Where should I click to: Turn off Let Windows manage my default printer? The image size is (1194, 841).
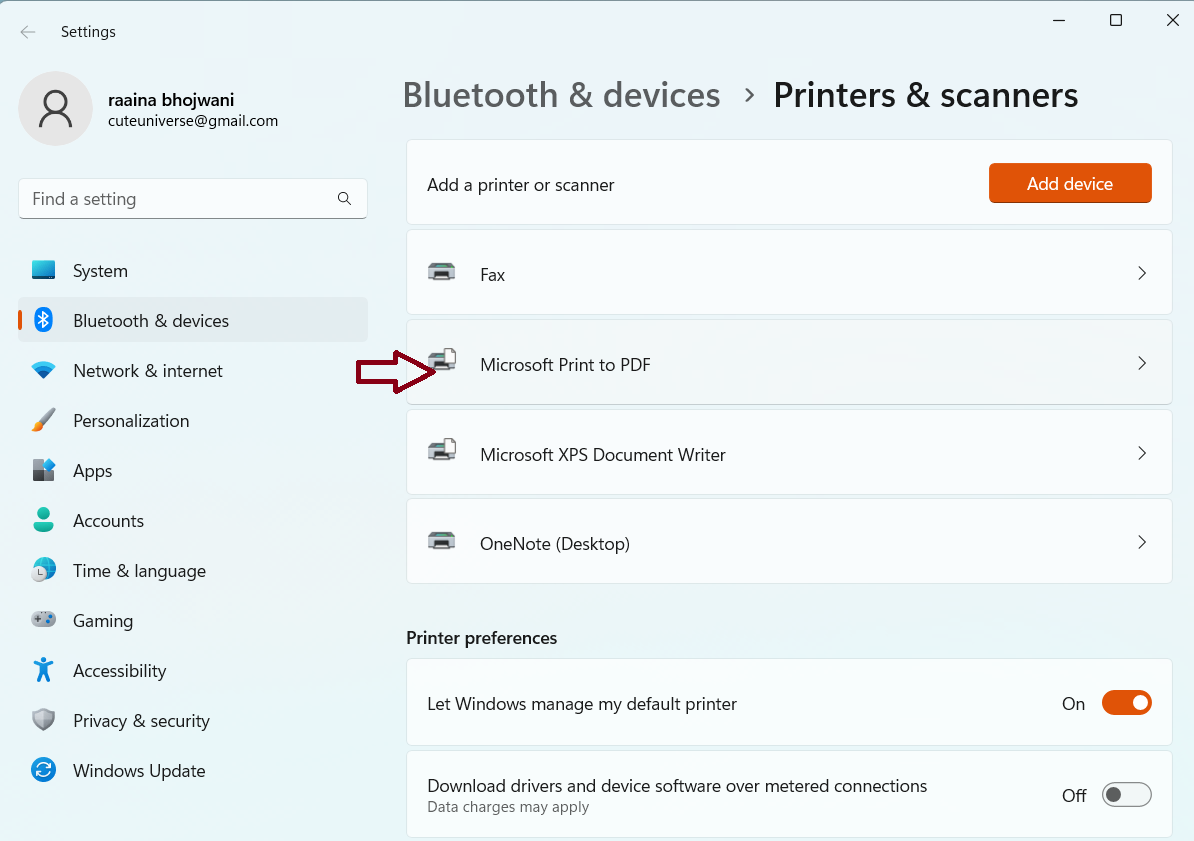coord(1126,703)
